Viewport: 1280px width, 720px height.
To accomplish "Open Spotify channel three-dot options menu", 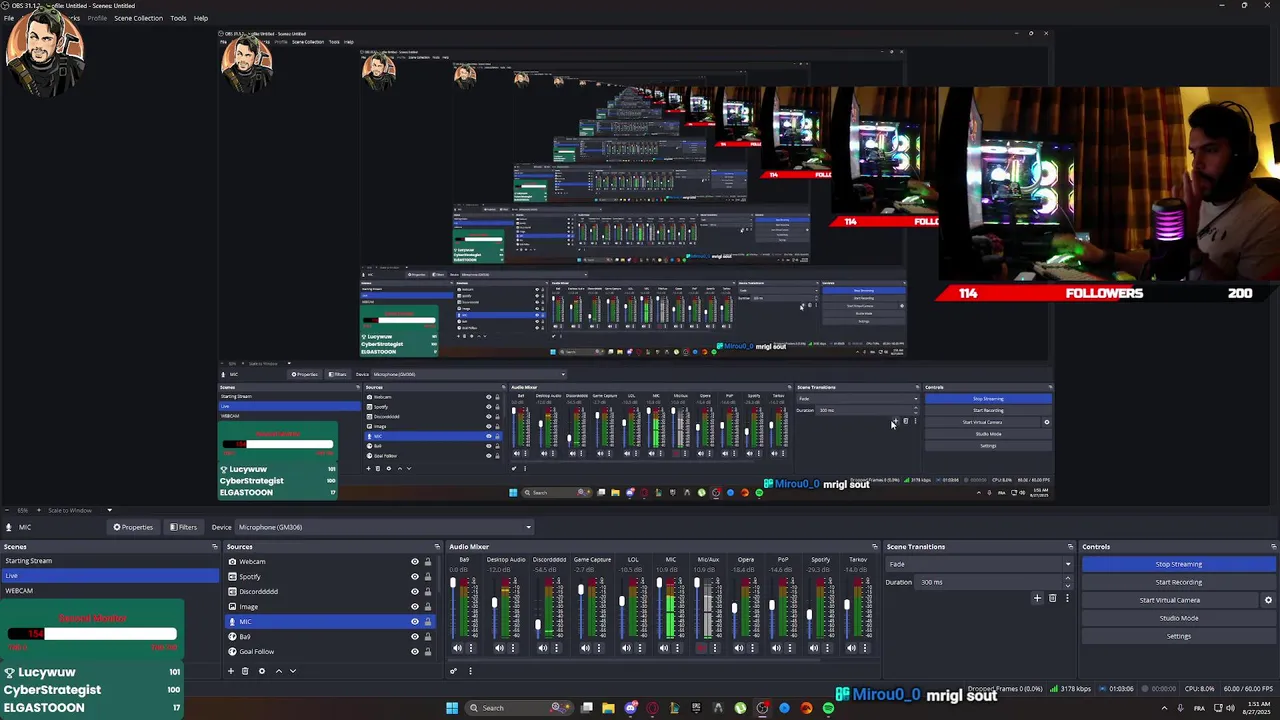I will point(827,648).
